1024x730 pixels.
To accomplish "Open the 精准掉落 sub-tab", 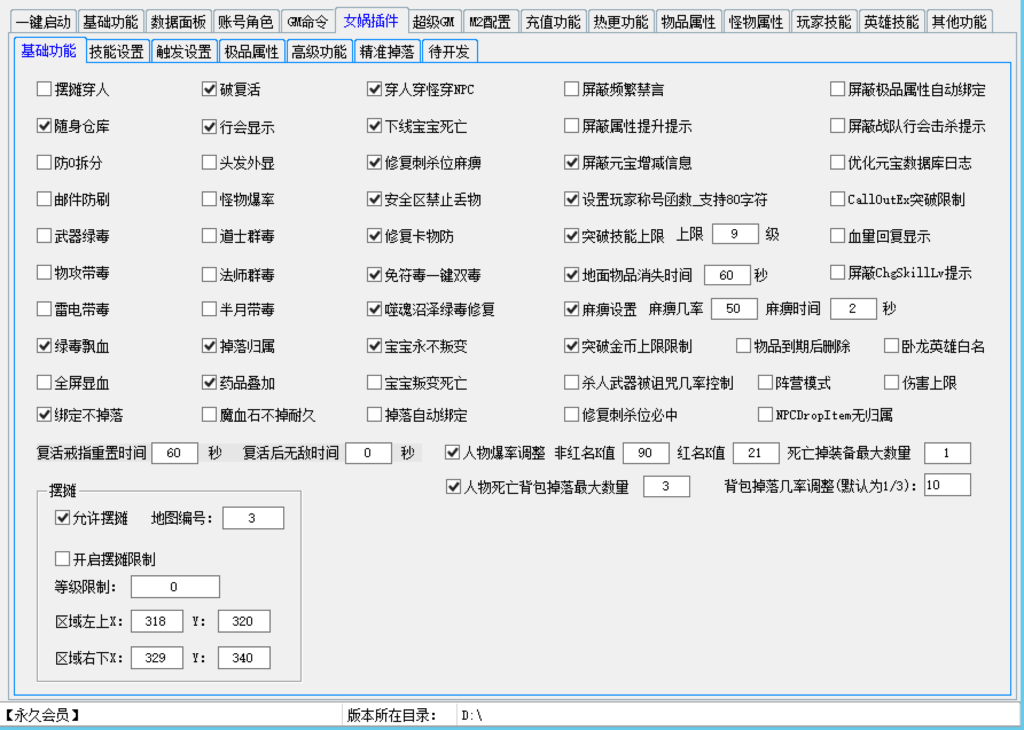I will click(x=386, y=50).
